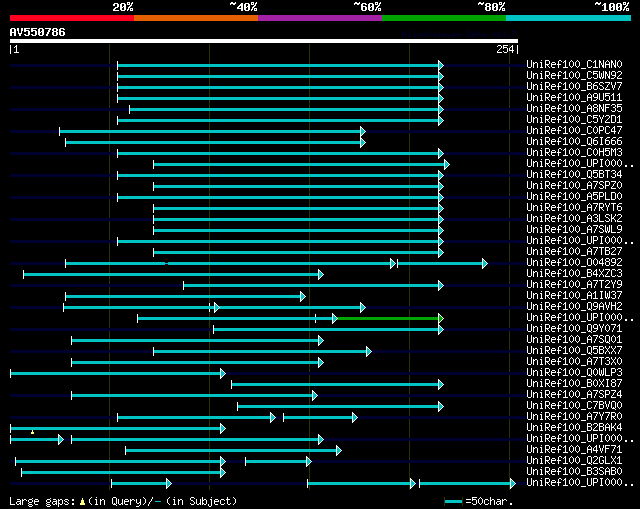The height and width of the screenshot is (509, 640).
Task: Select the UniRef100_B2BAK4 label
Action: tap(574, 428)
